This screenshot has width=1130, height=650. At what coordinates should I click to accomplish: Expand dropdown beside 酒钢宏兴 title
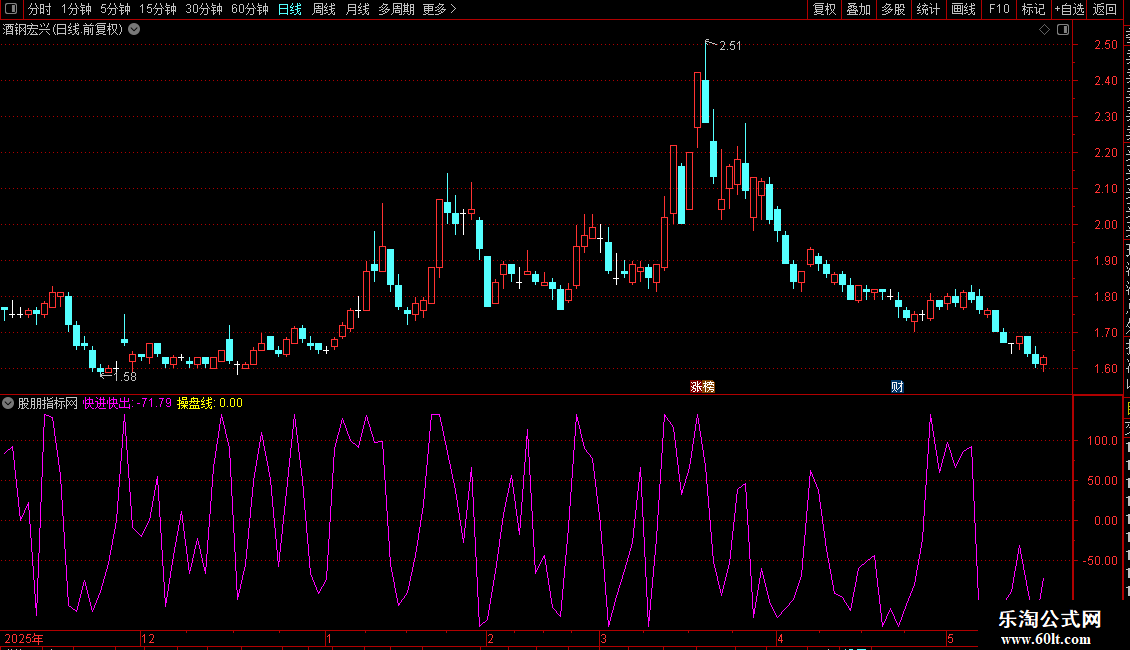134,29
